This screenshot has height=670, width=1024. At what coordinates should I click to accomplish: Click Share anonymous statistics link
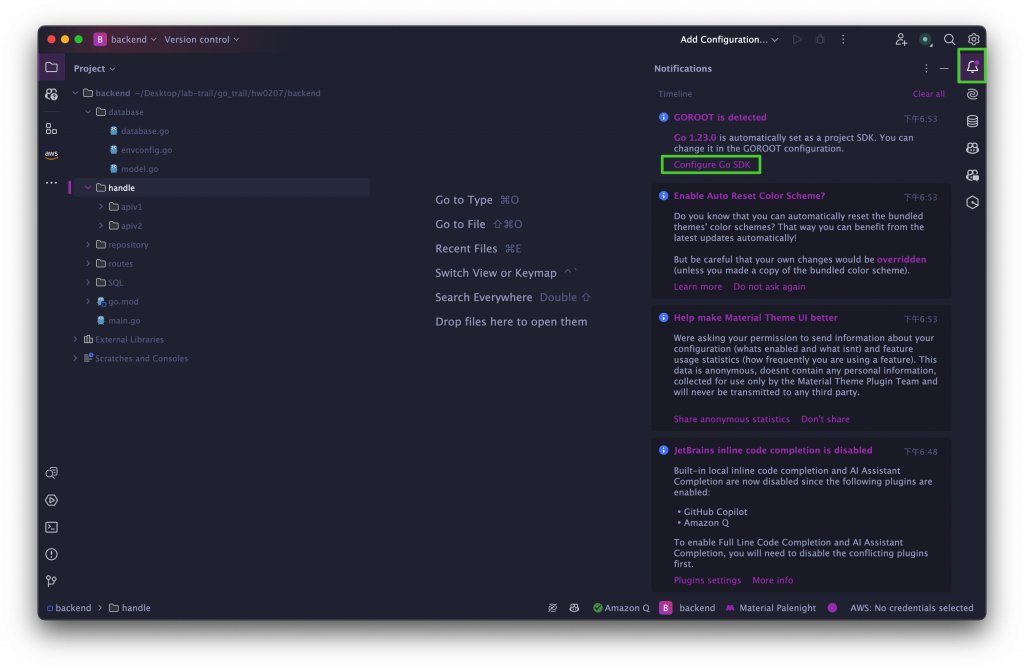tap(731, 419)
